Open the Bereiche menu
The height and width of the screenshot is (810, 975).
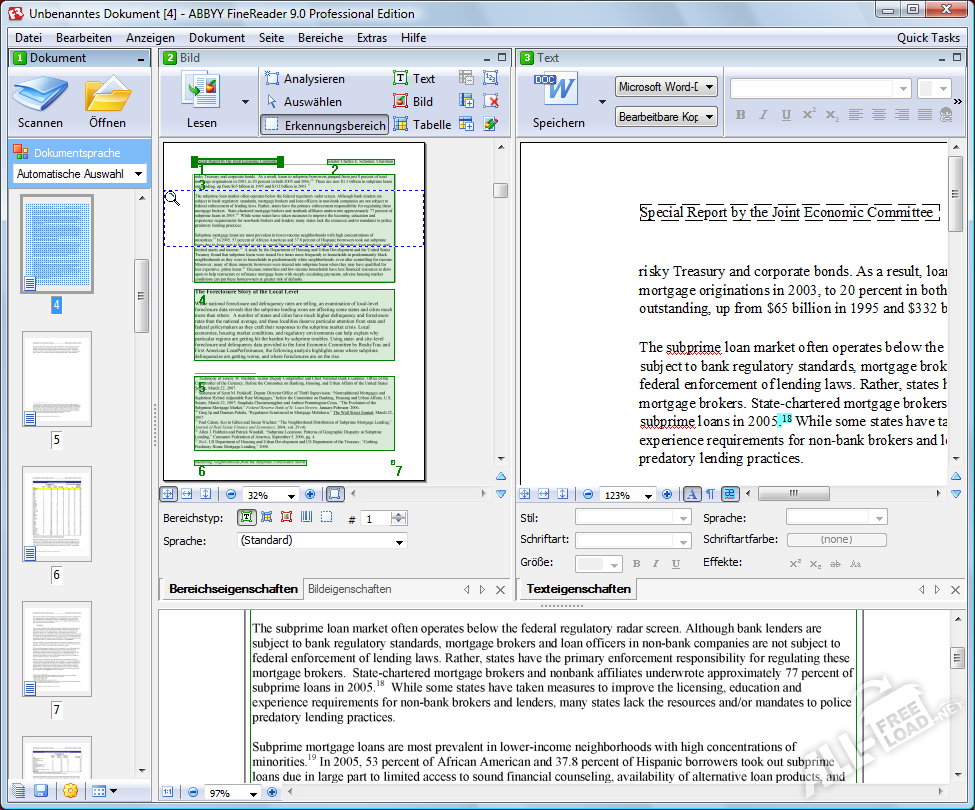[x=320, y=37]
